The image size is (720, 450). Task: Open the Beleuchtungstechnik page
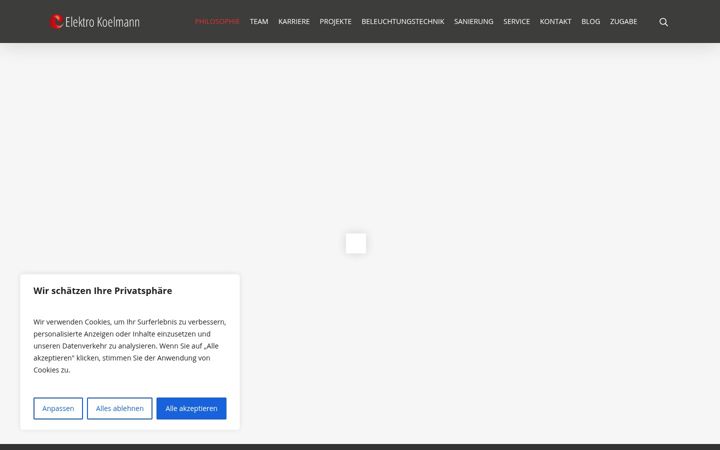click(x=403, y=22)
